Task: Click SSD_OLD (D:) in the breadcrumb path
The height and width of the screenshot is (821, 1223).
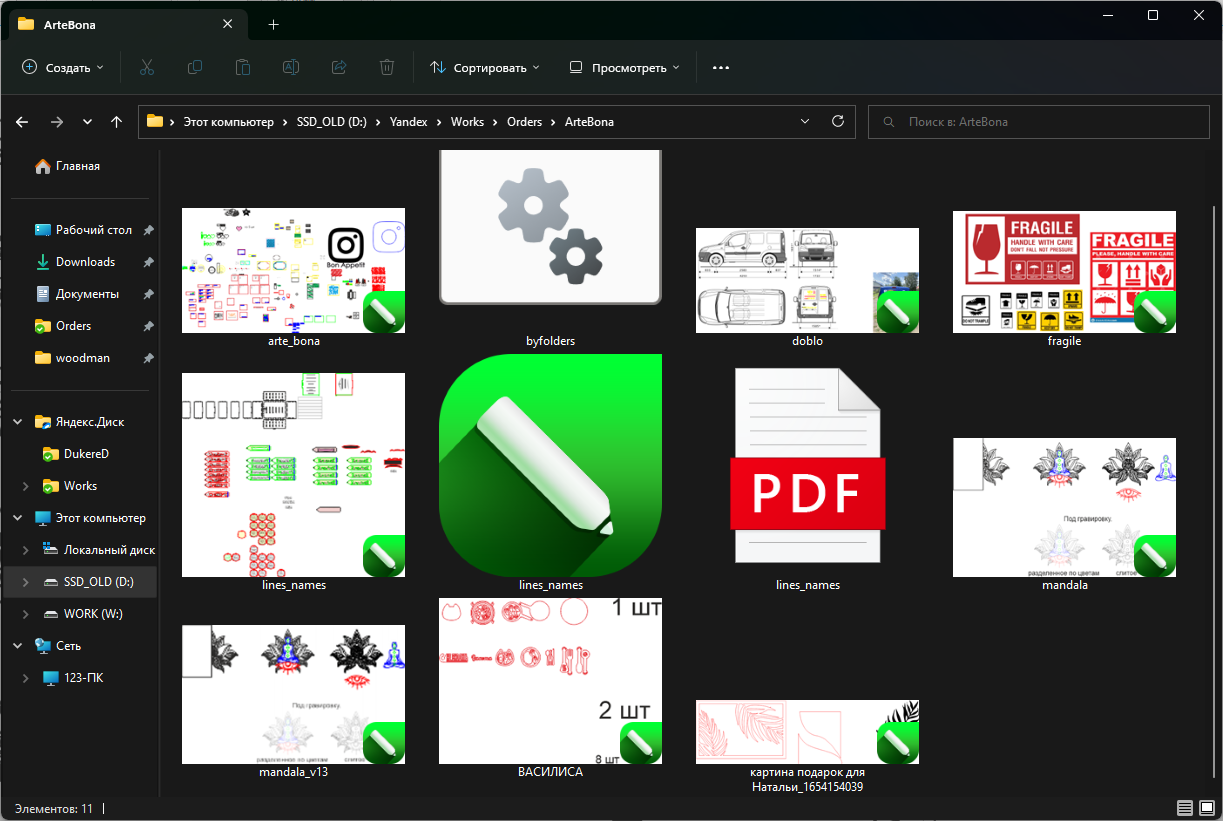Action: click(332, 122)
